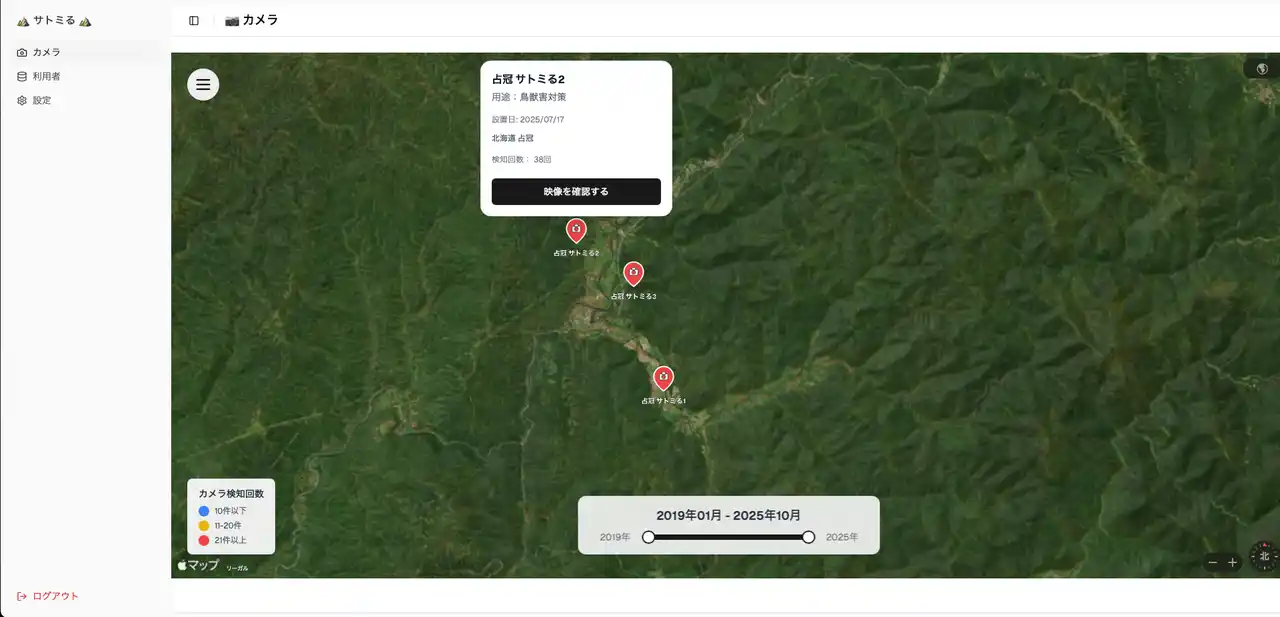Click the 2019年 start slider handle
Image resolution: width=1280 pixels, height=617 pixels.
pos(648,537)
